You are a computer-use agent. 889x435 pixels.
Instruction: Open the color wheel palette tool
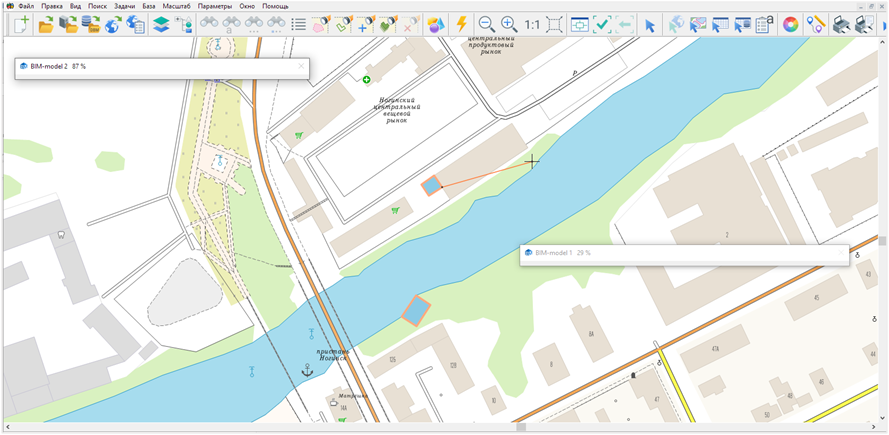point(790,25)
